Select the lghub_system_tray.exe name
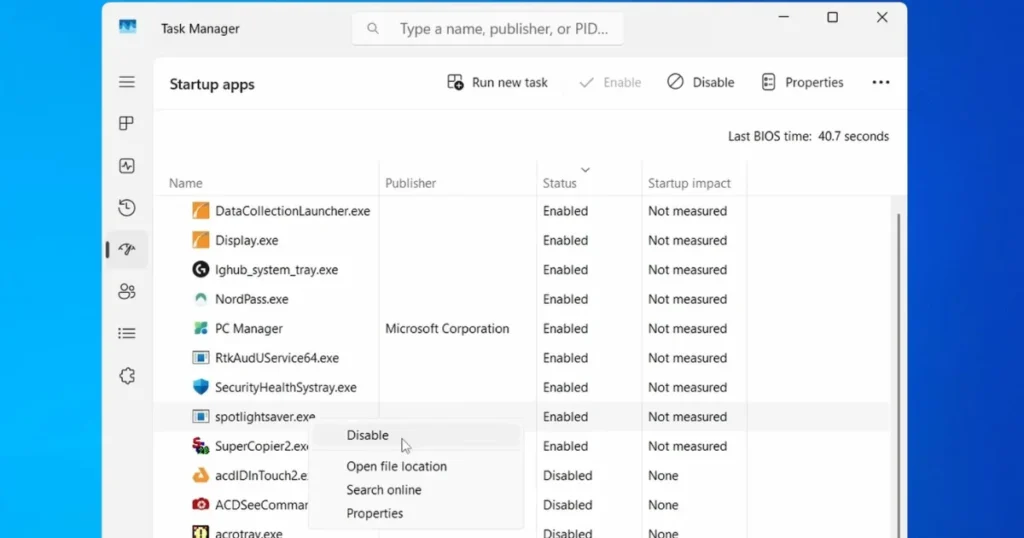The image size is (1024, 538). point(276,270)
